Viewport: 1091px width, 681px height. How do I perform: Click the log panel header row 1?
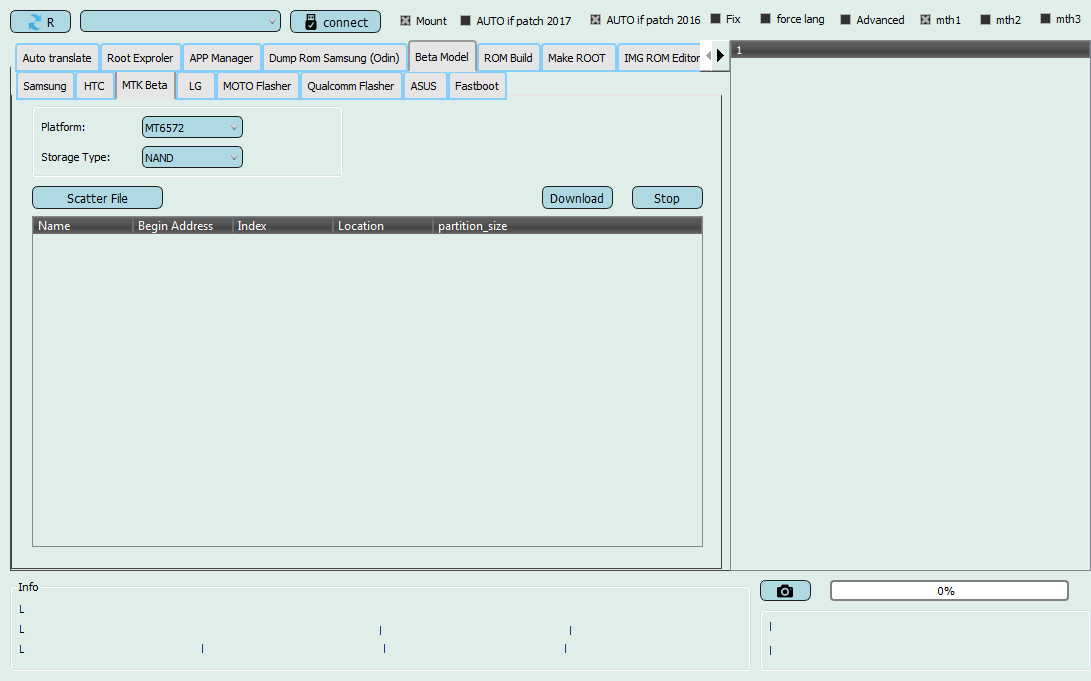click(910, 50)
